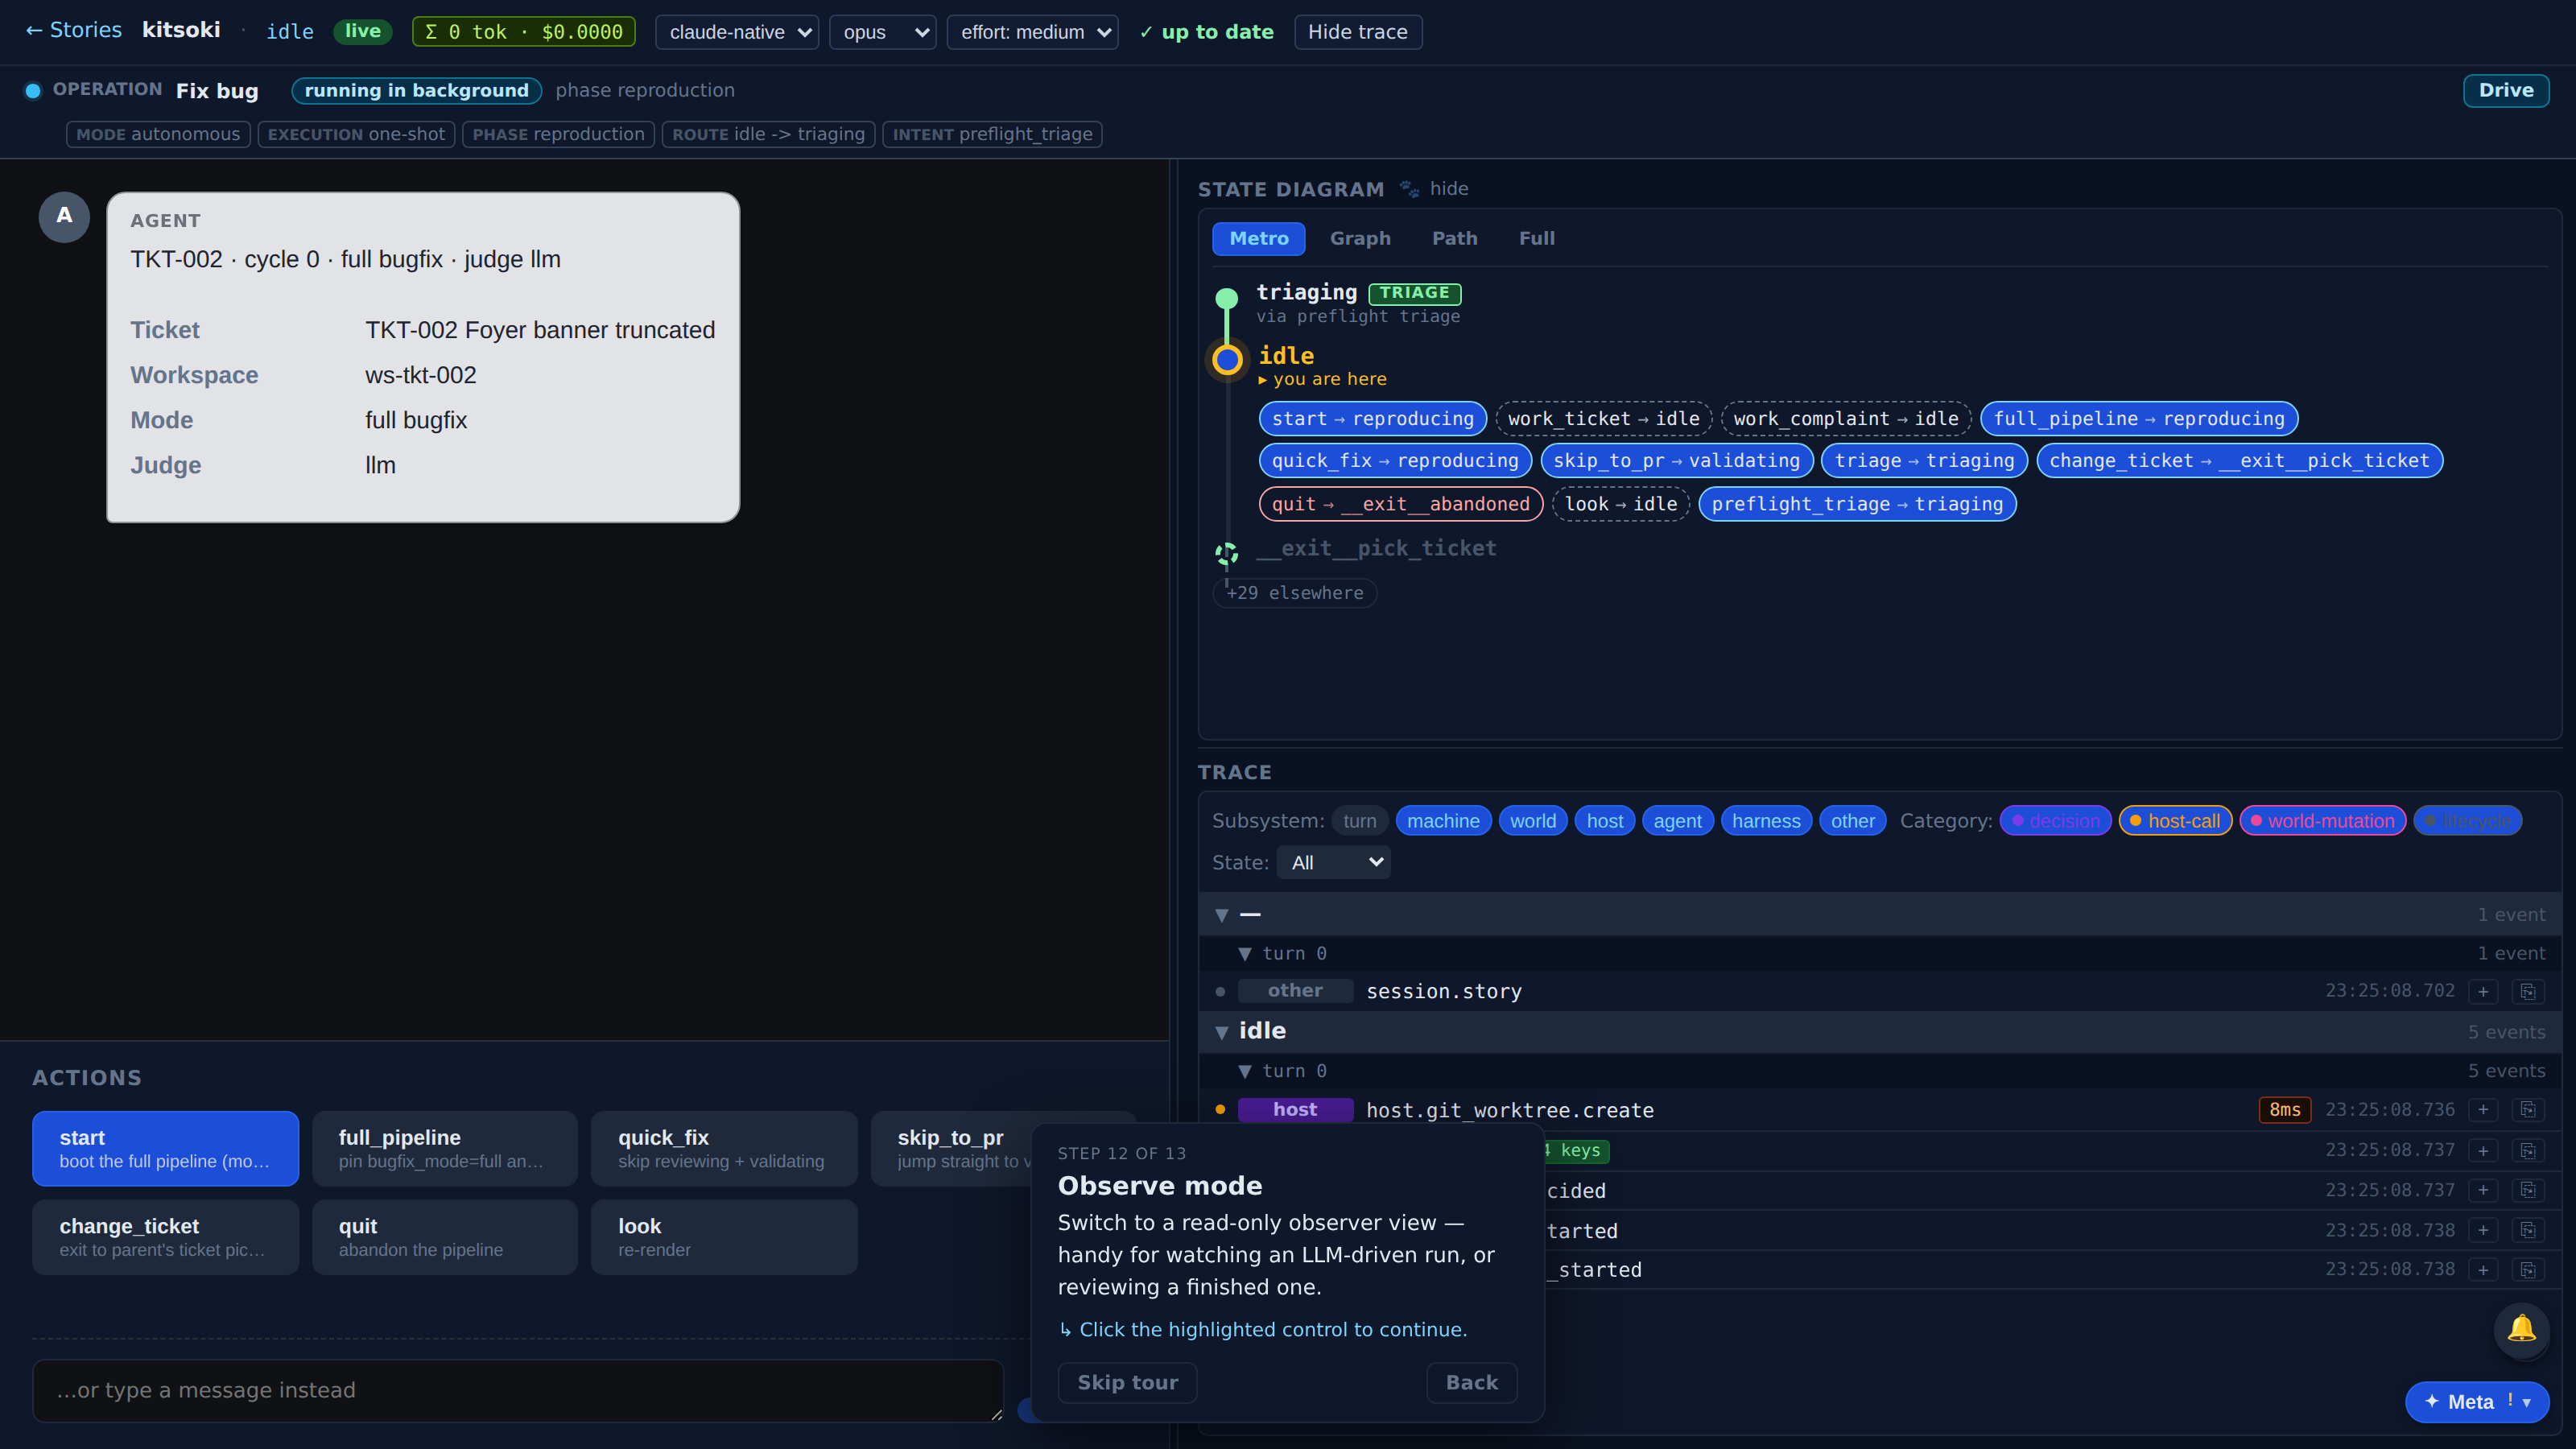
Task: Click the idle station marker in metro diagram
Action: pyautogui.click(x=1227, y=359)
